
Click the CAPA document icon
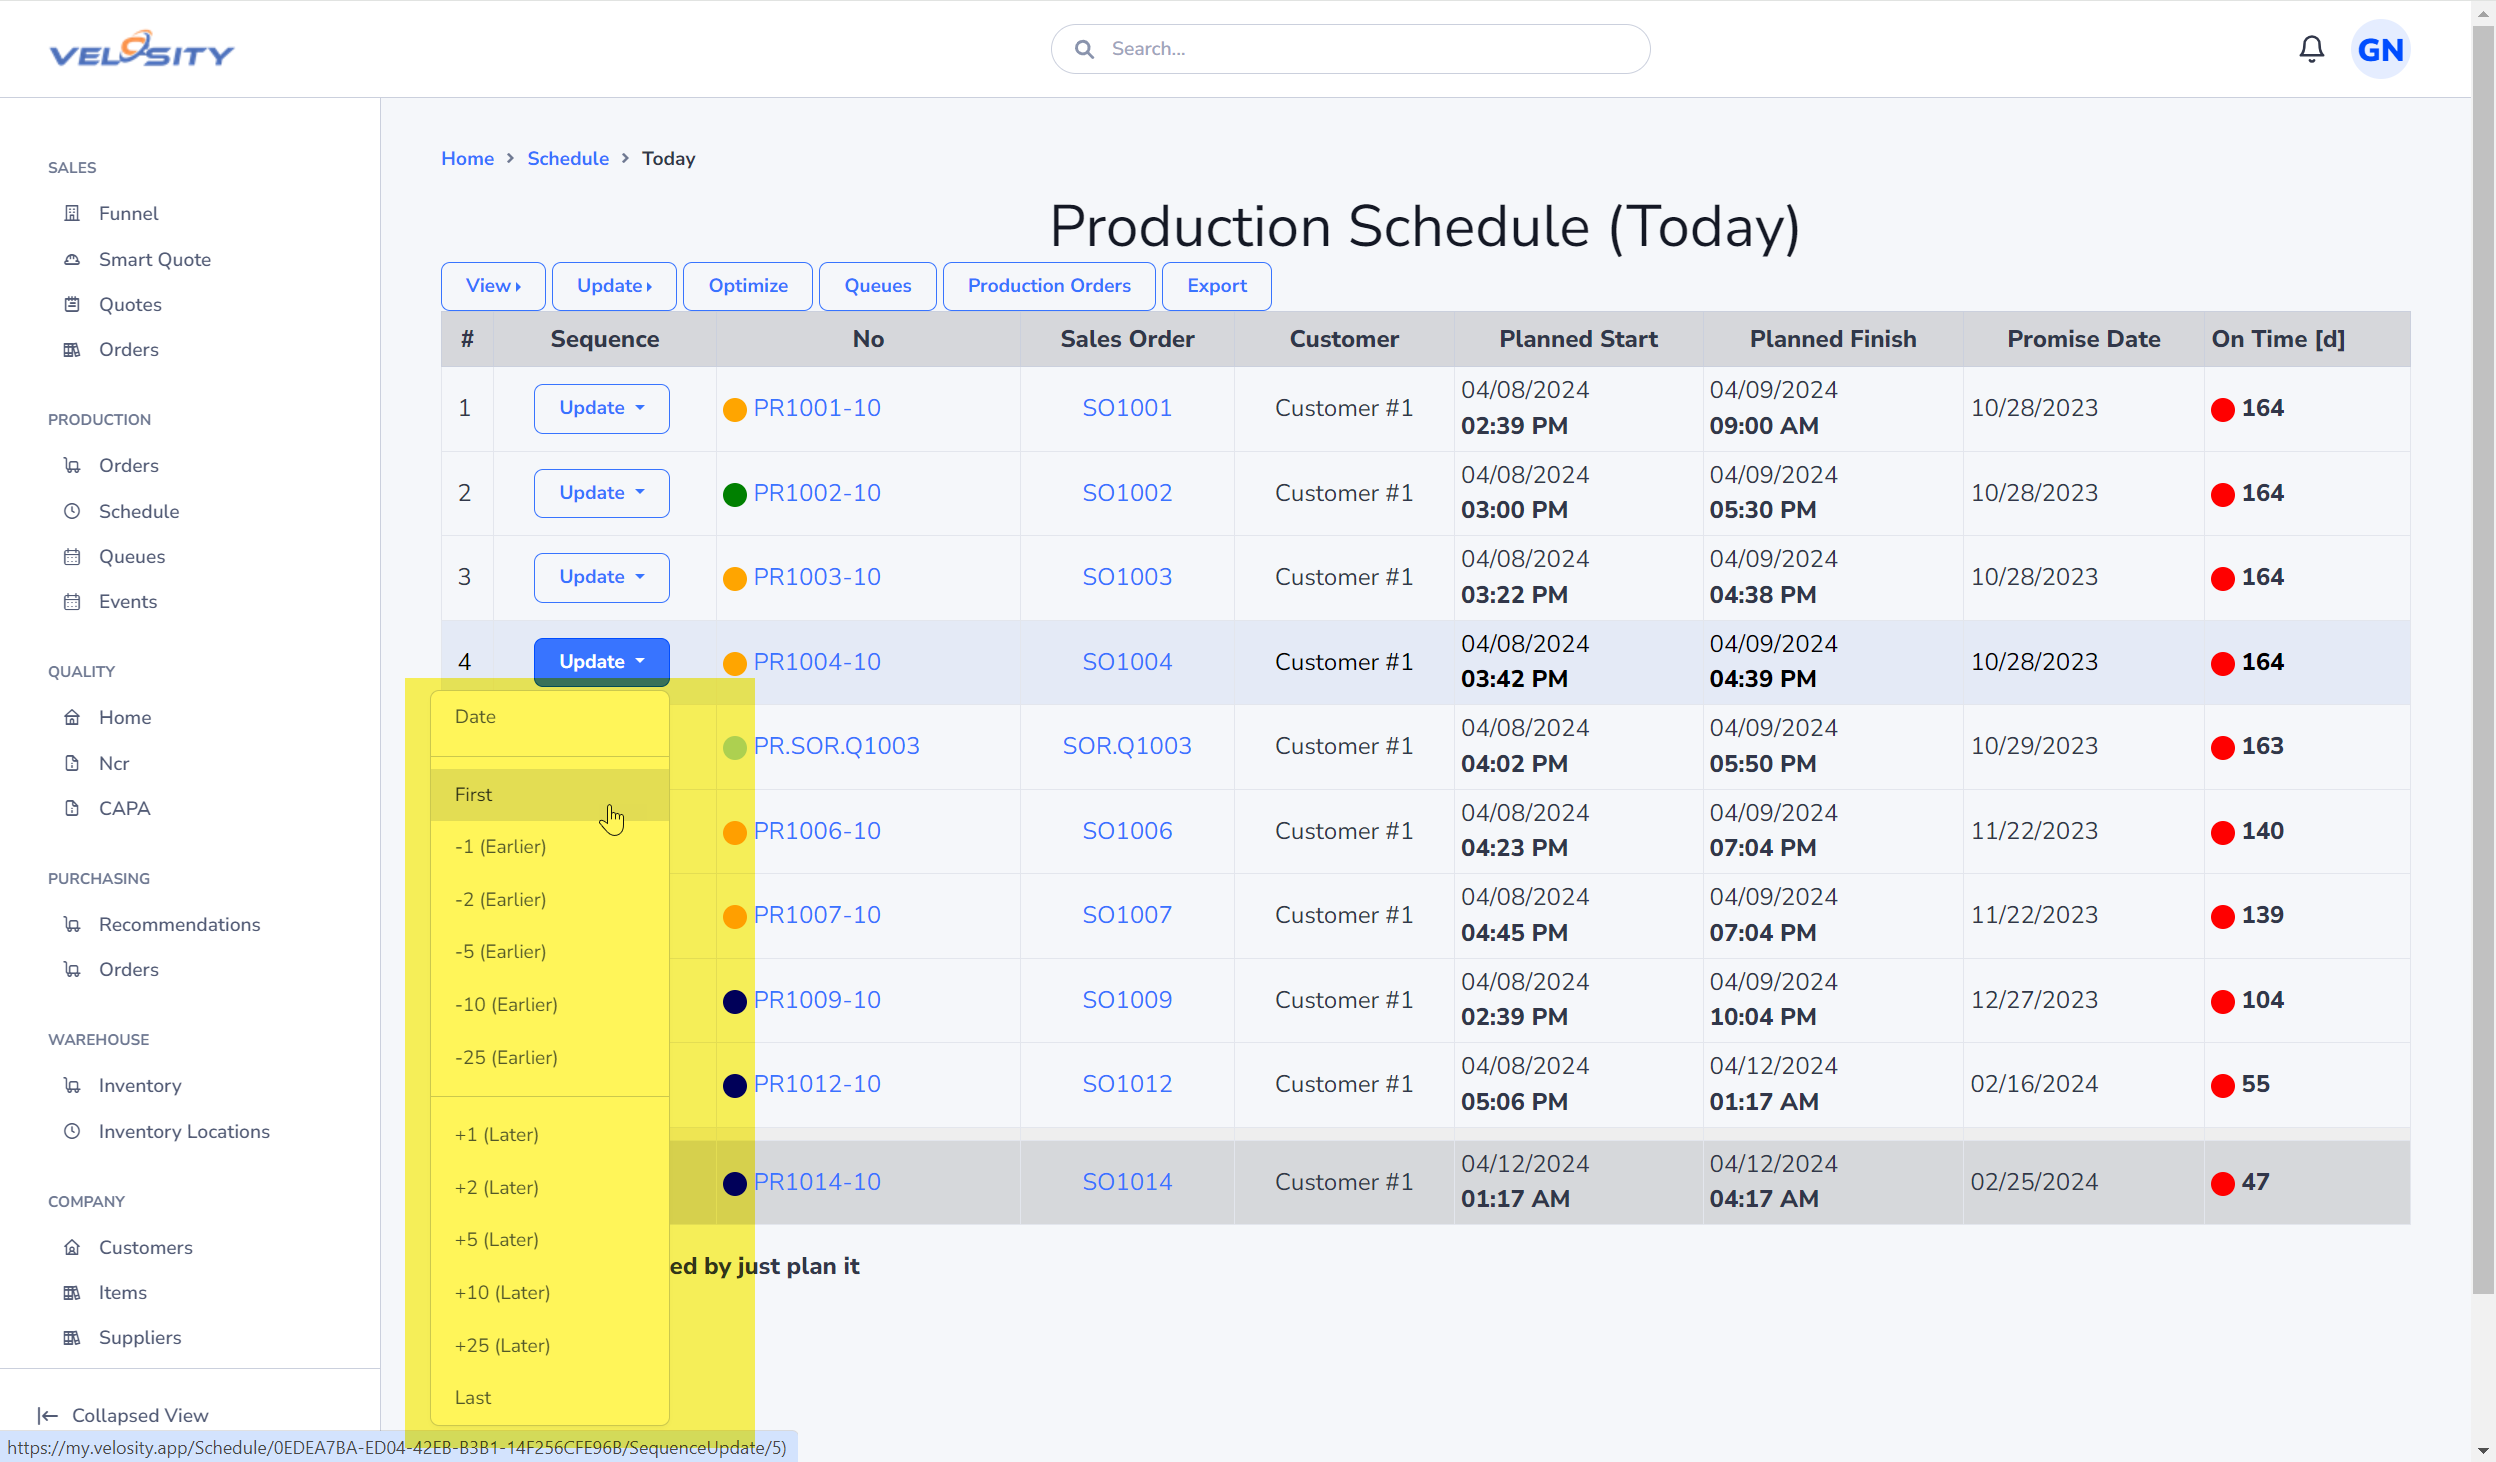(72, 808)
